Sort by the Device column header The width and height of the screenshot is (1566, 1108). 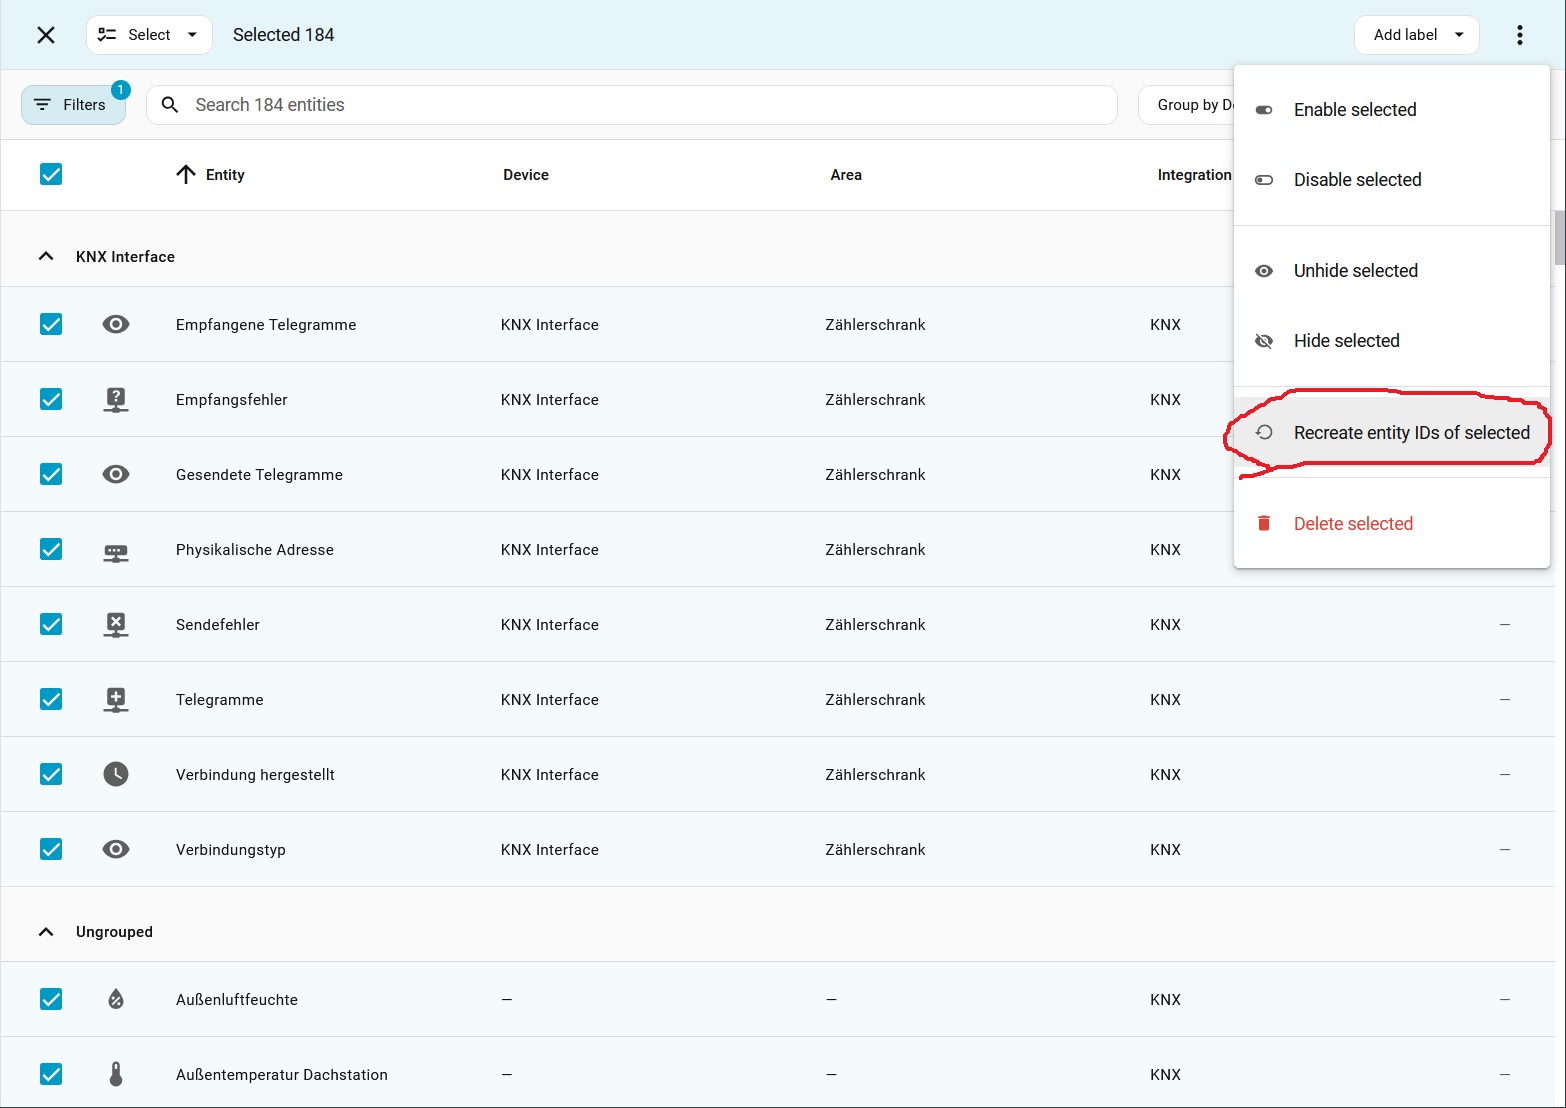click(526, 175)
